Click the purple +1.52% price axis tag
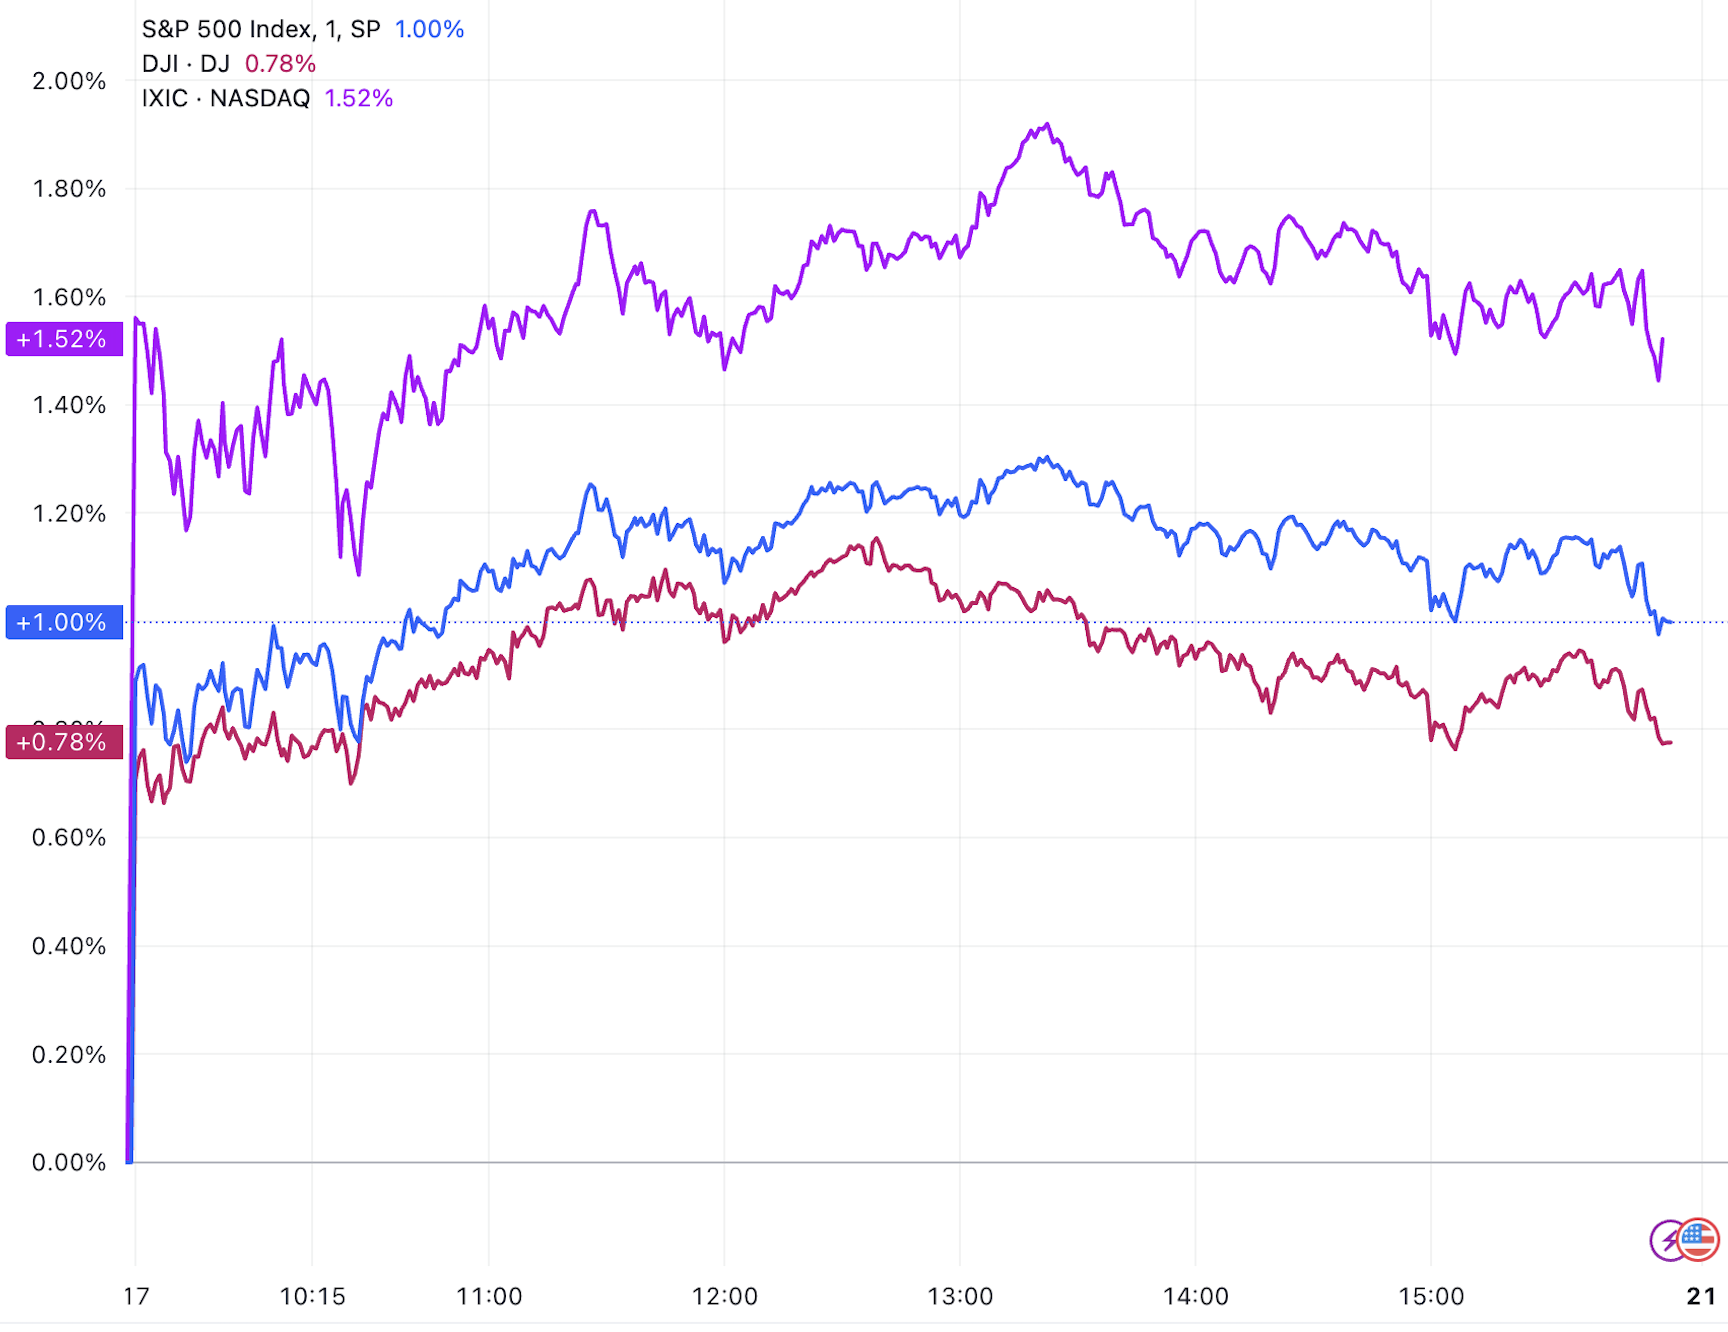 coord(63,339)
